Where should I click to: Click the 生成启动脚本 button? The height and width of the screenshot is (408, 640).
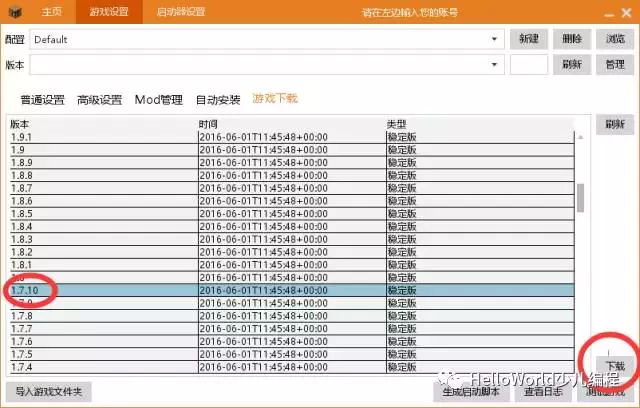click(x=471, y=392)
